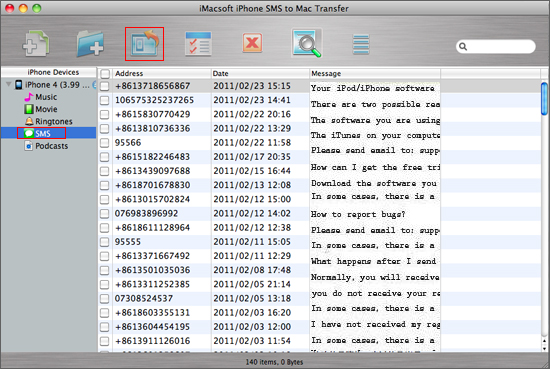
Task: Click the address +8613911126016
Action: [153, 341]
